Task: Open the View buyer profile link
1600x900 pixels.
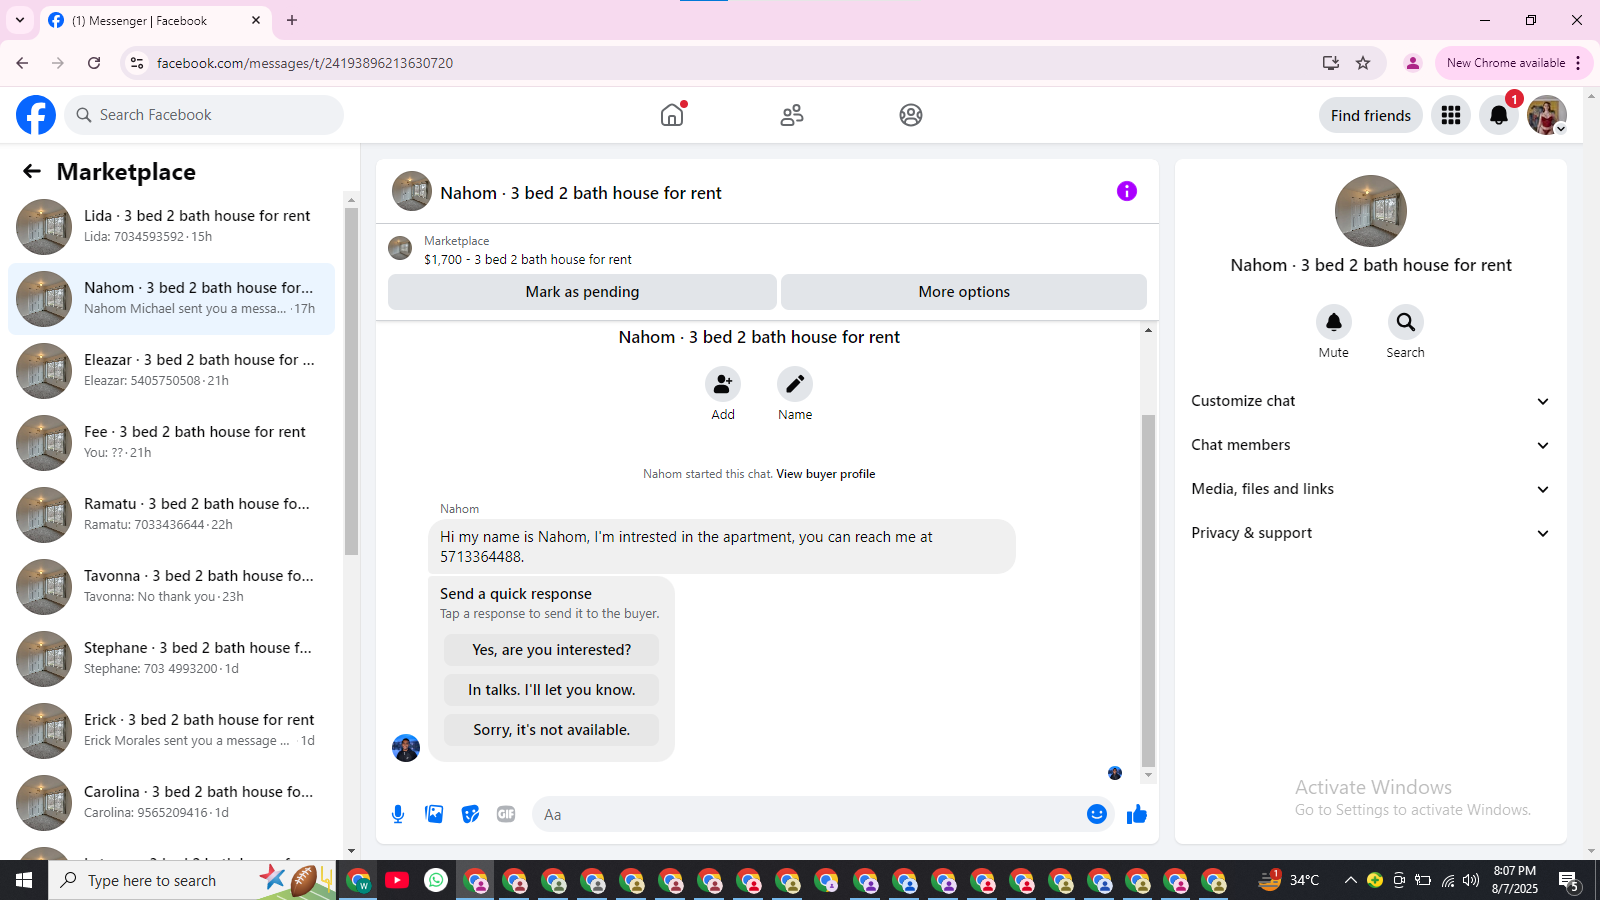Action: pos(826,474)
